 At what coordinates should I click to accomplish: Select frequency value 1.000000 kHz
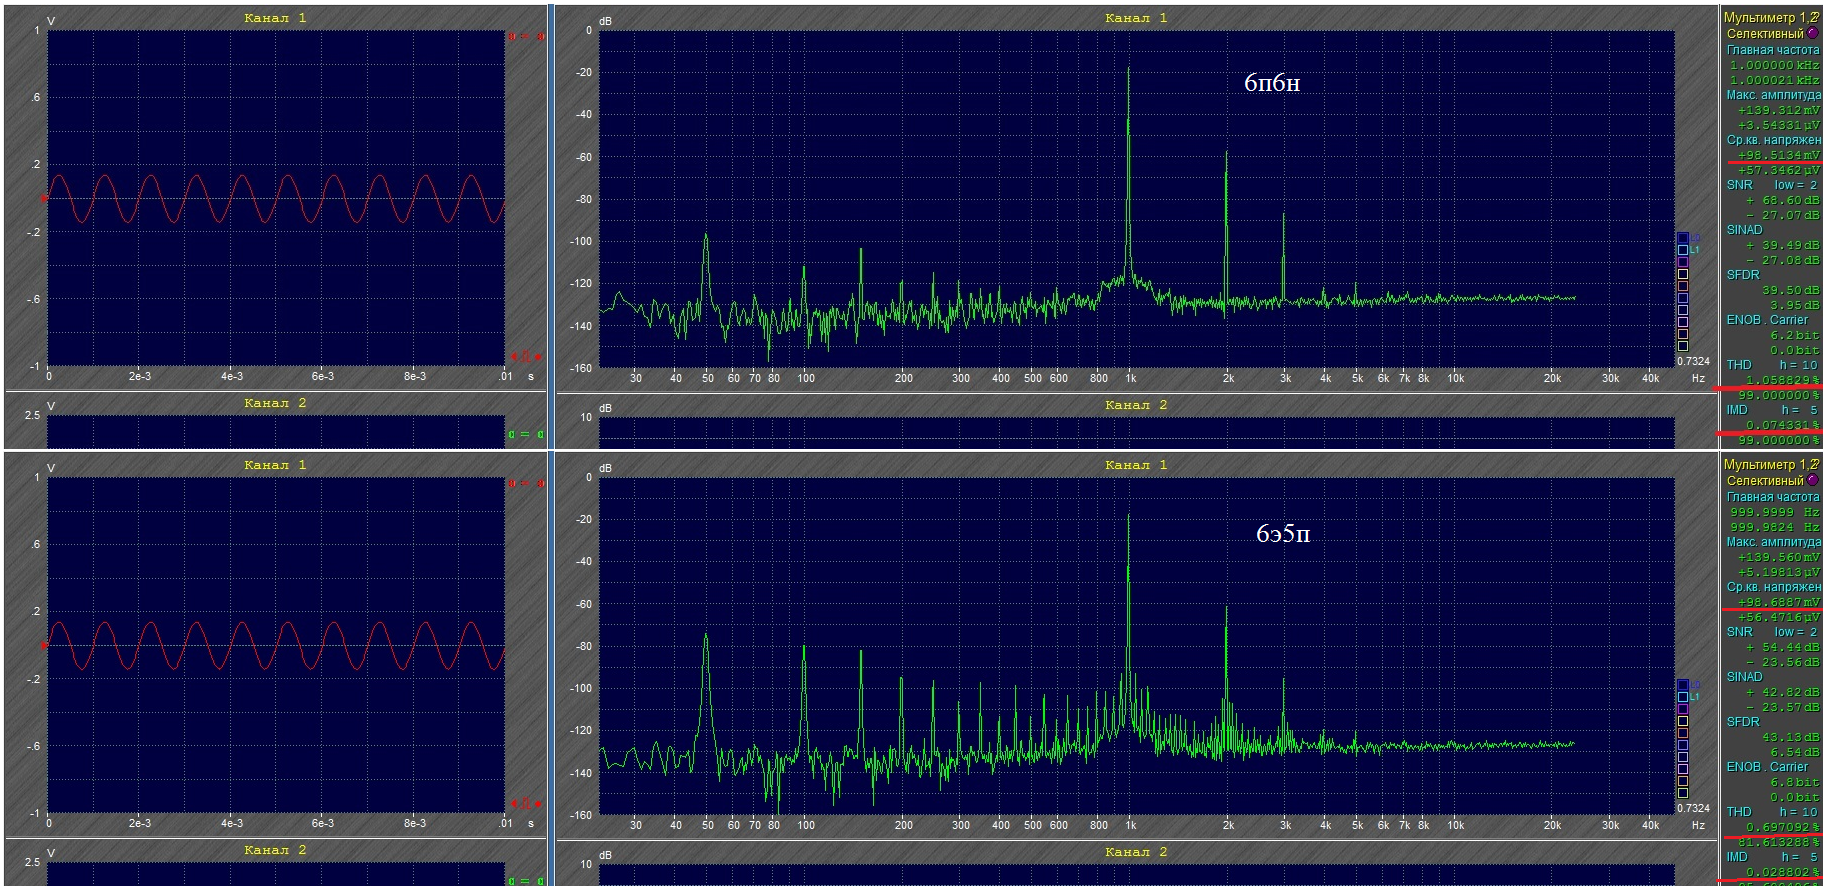point(1775,65)
